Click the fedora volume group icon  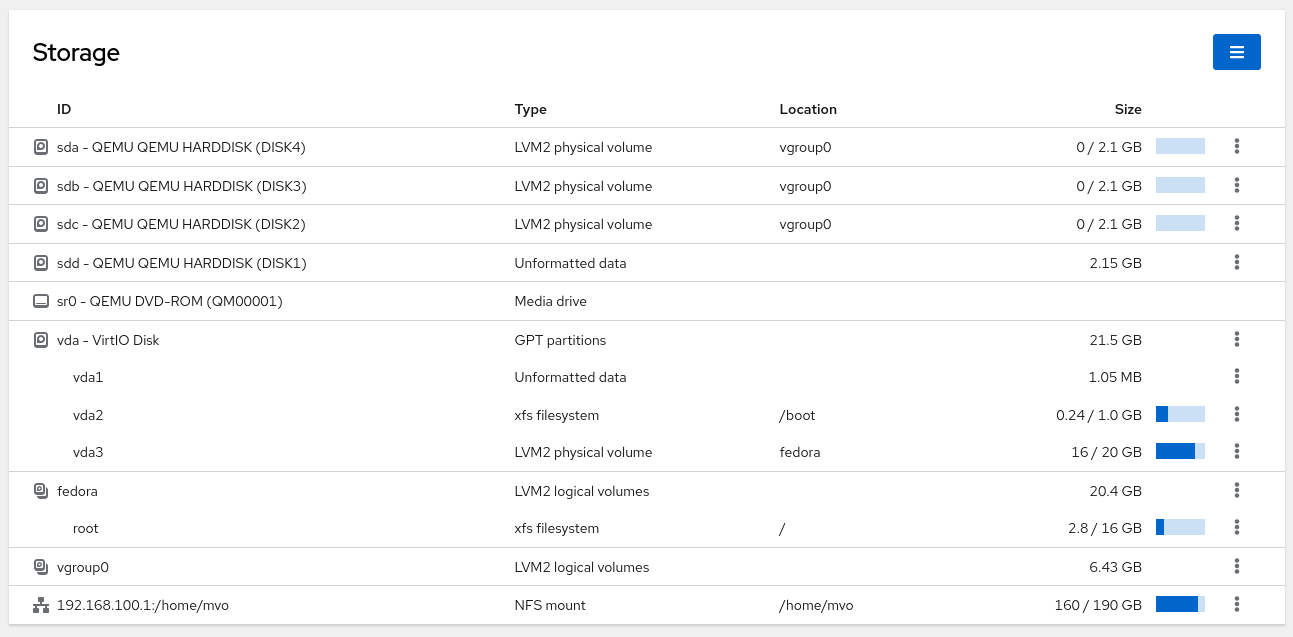pos(41,491)
